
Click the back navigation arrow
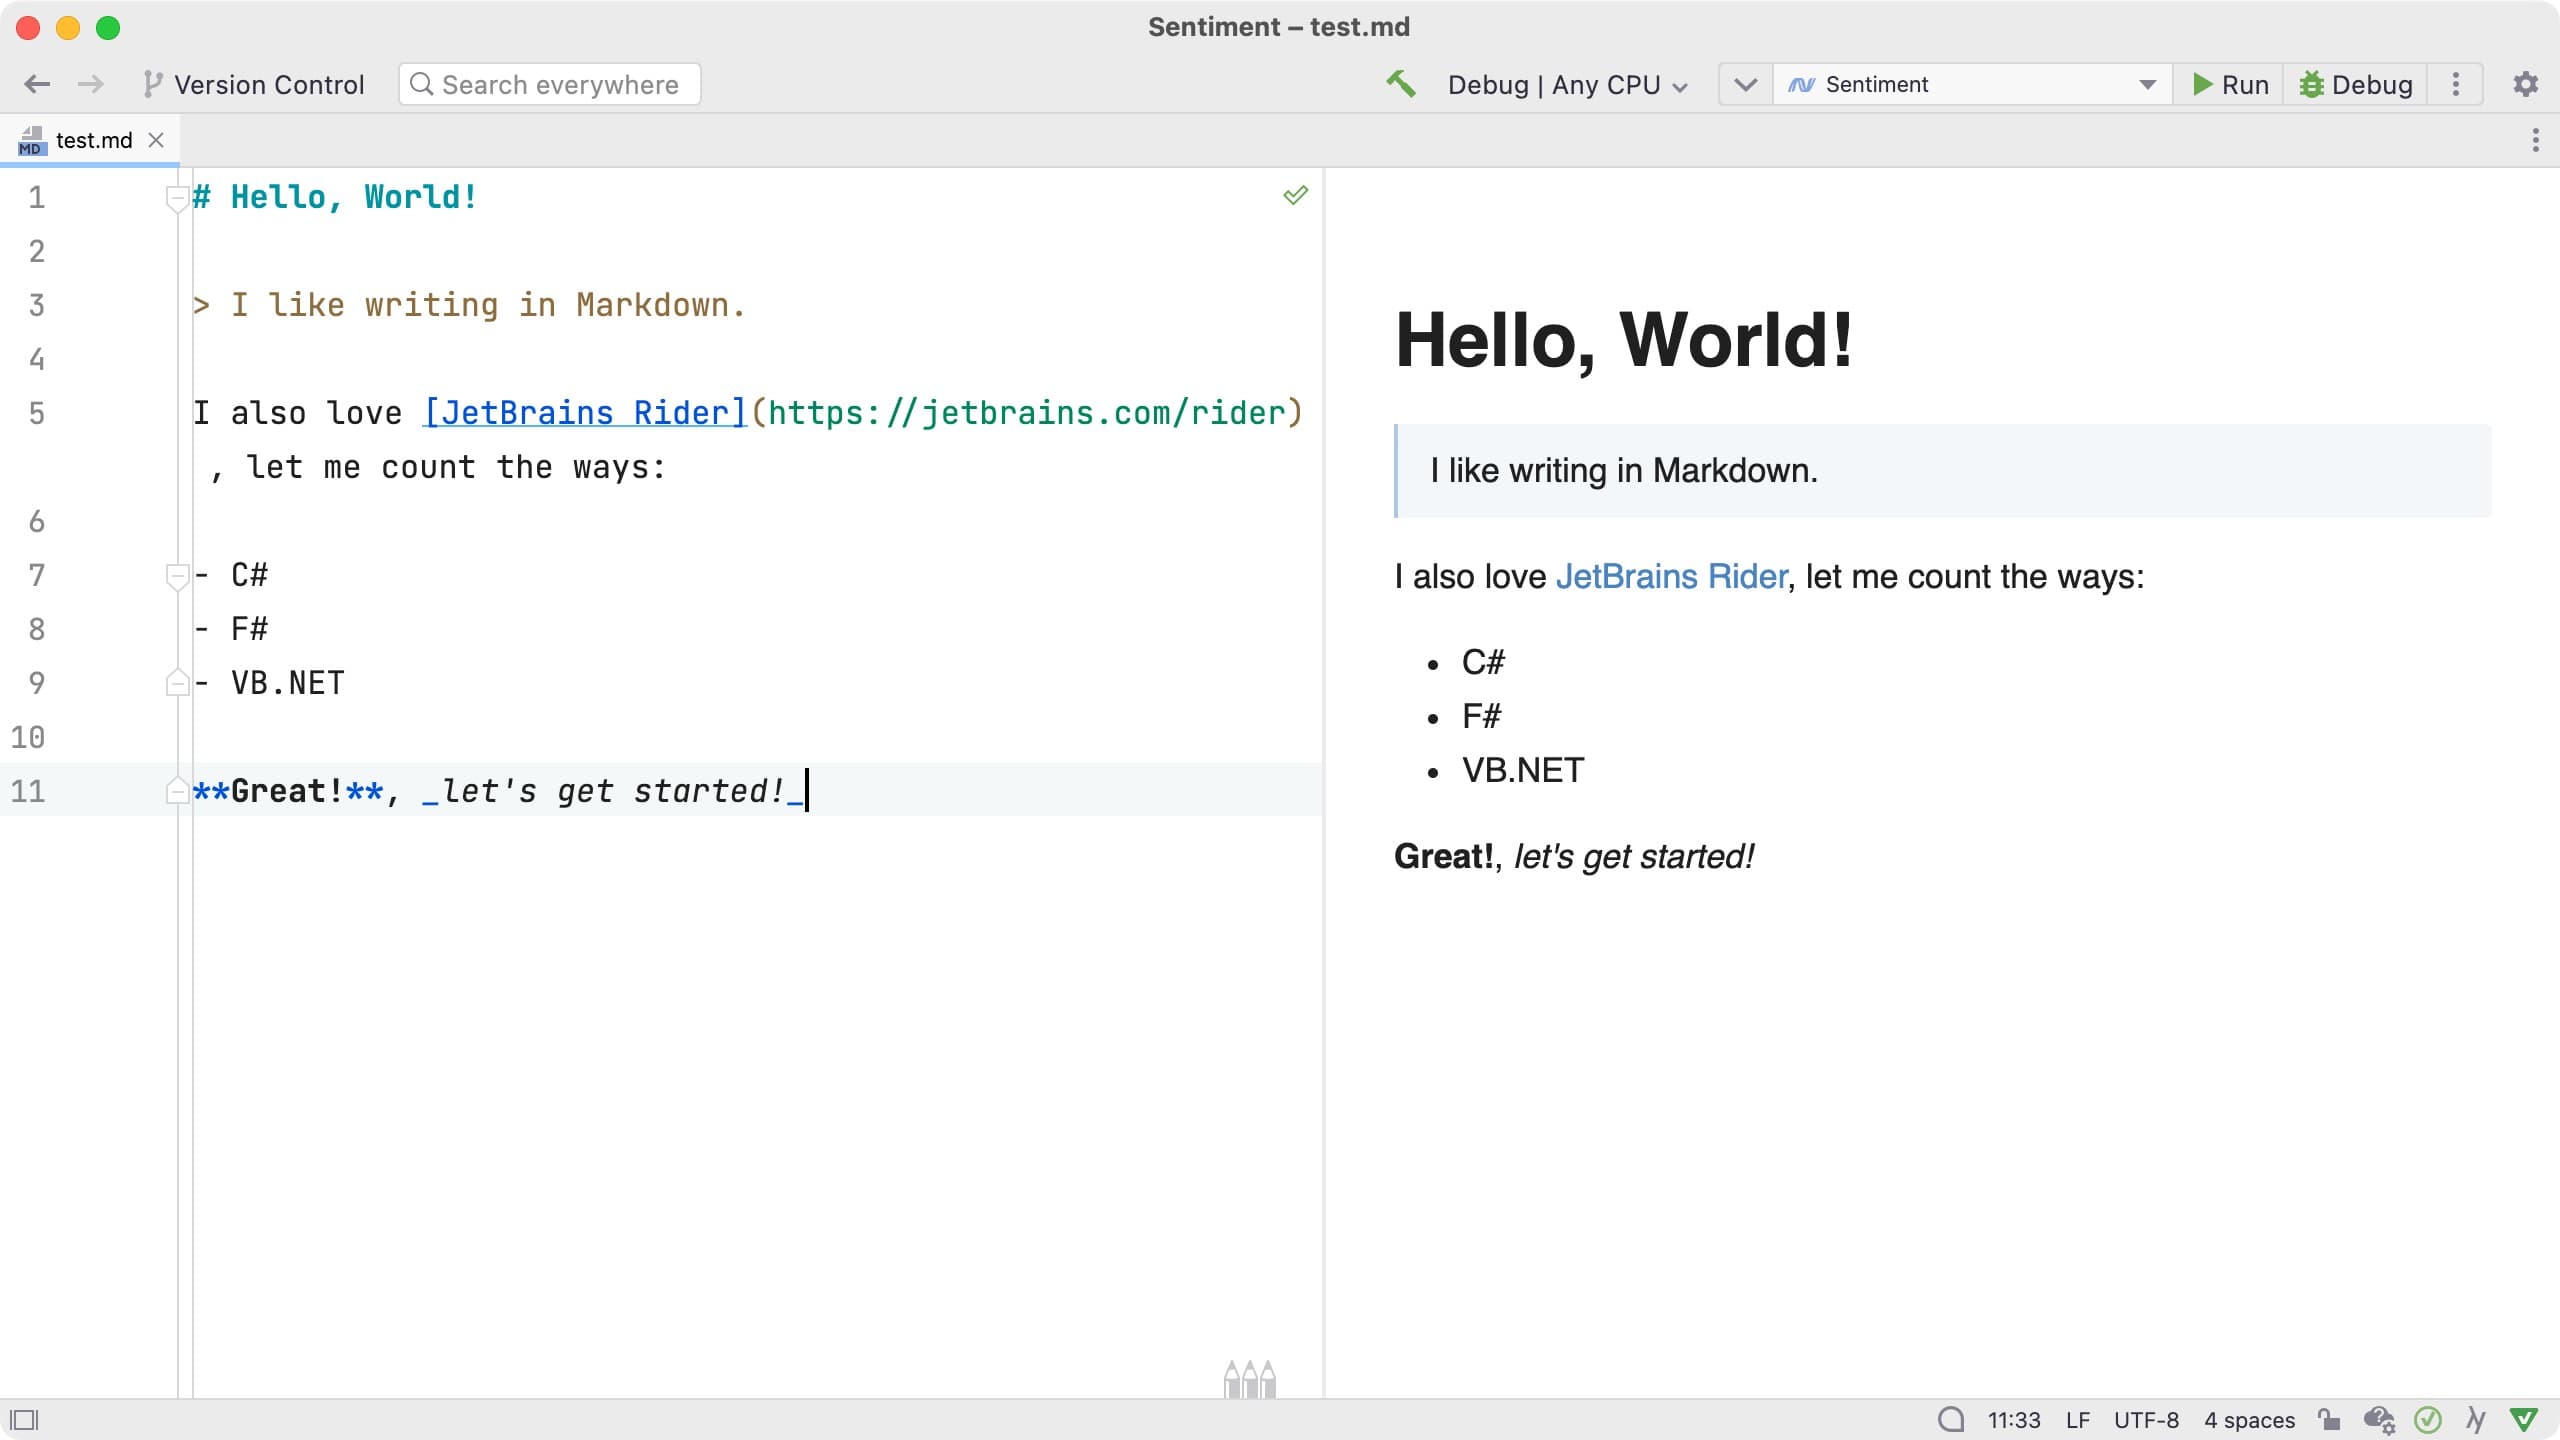37,83
